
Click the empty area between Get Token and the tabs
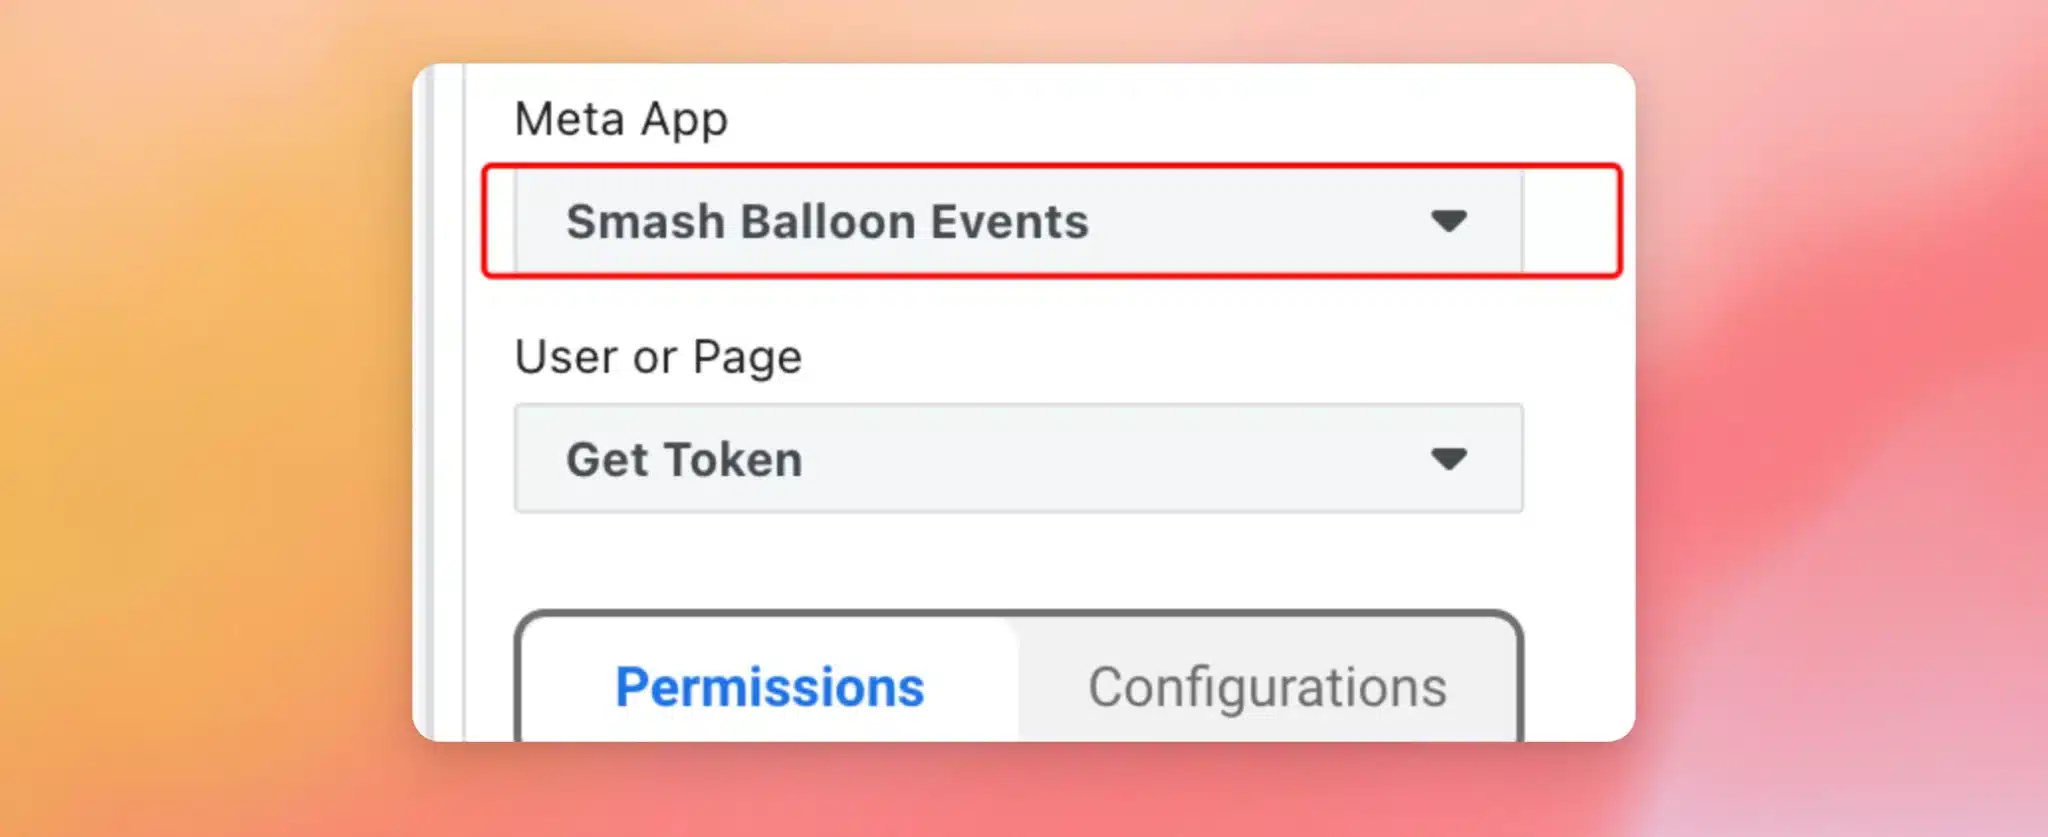click(x=1018, y=560)
